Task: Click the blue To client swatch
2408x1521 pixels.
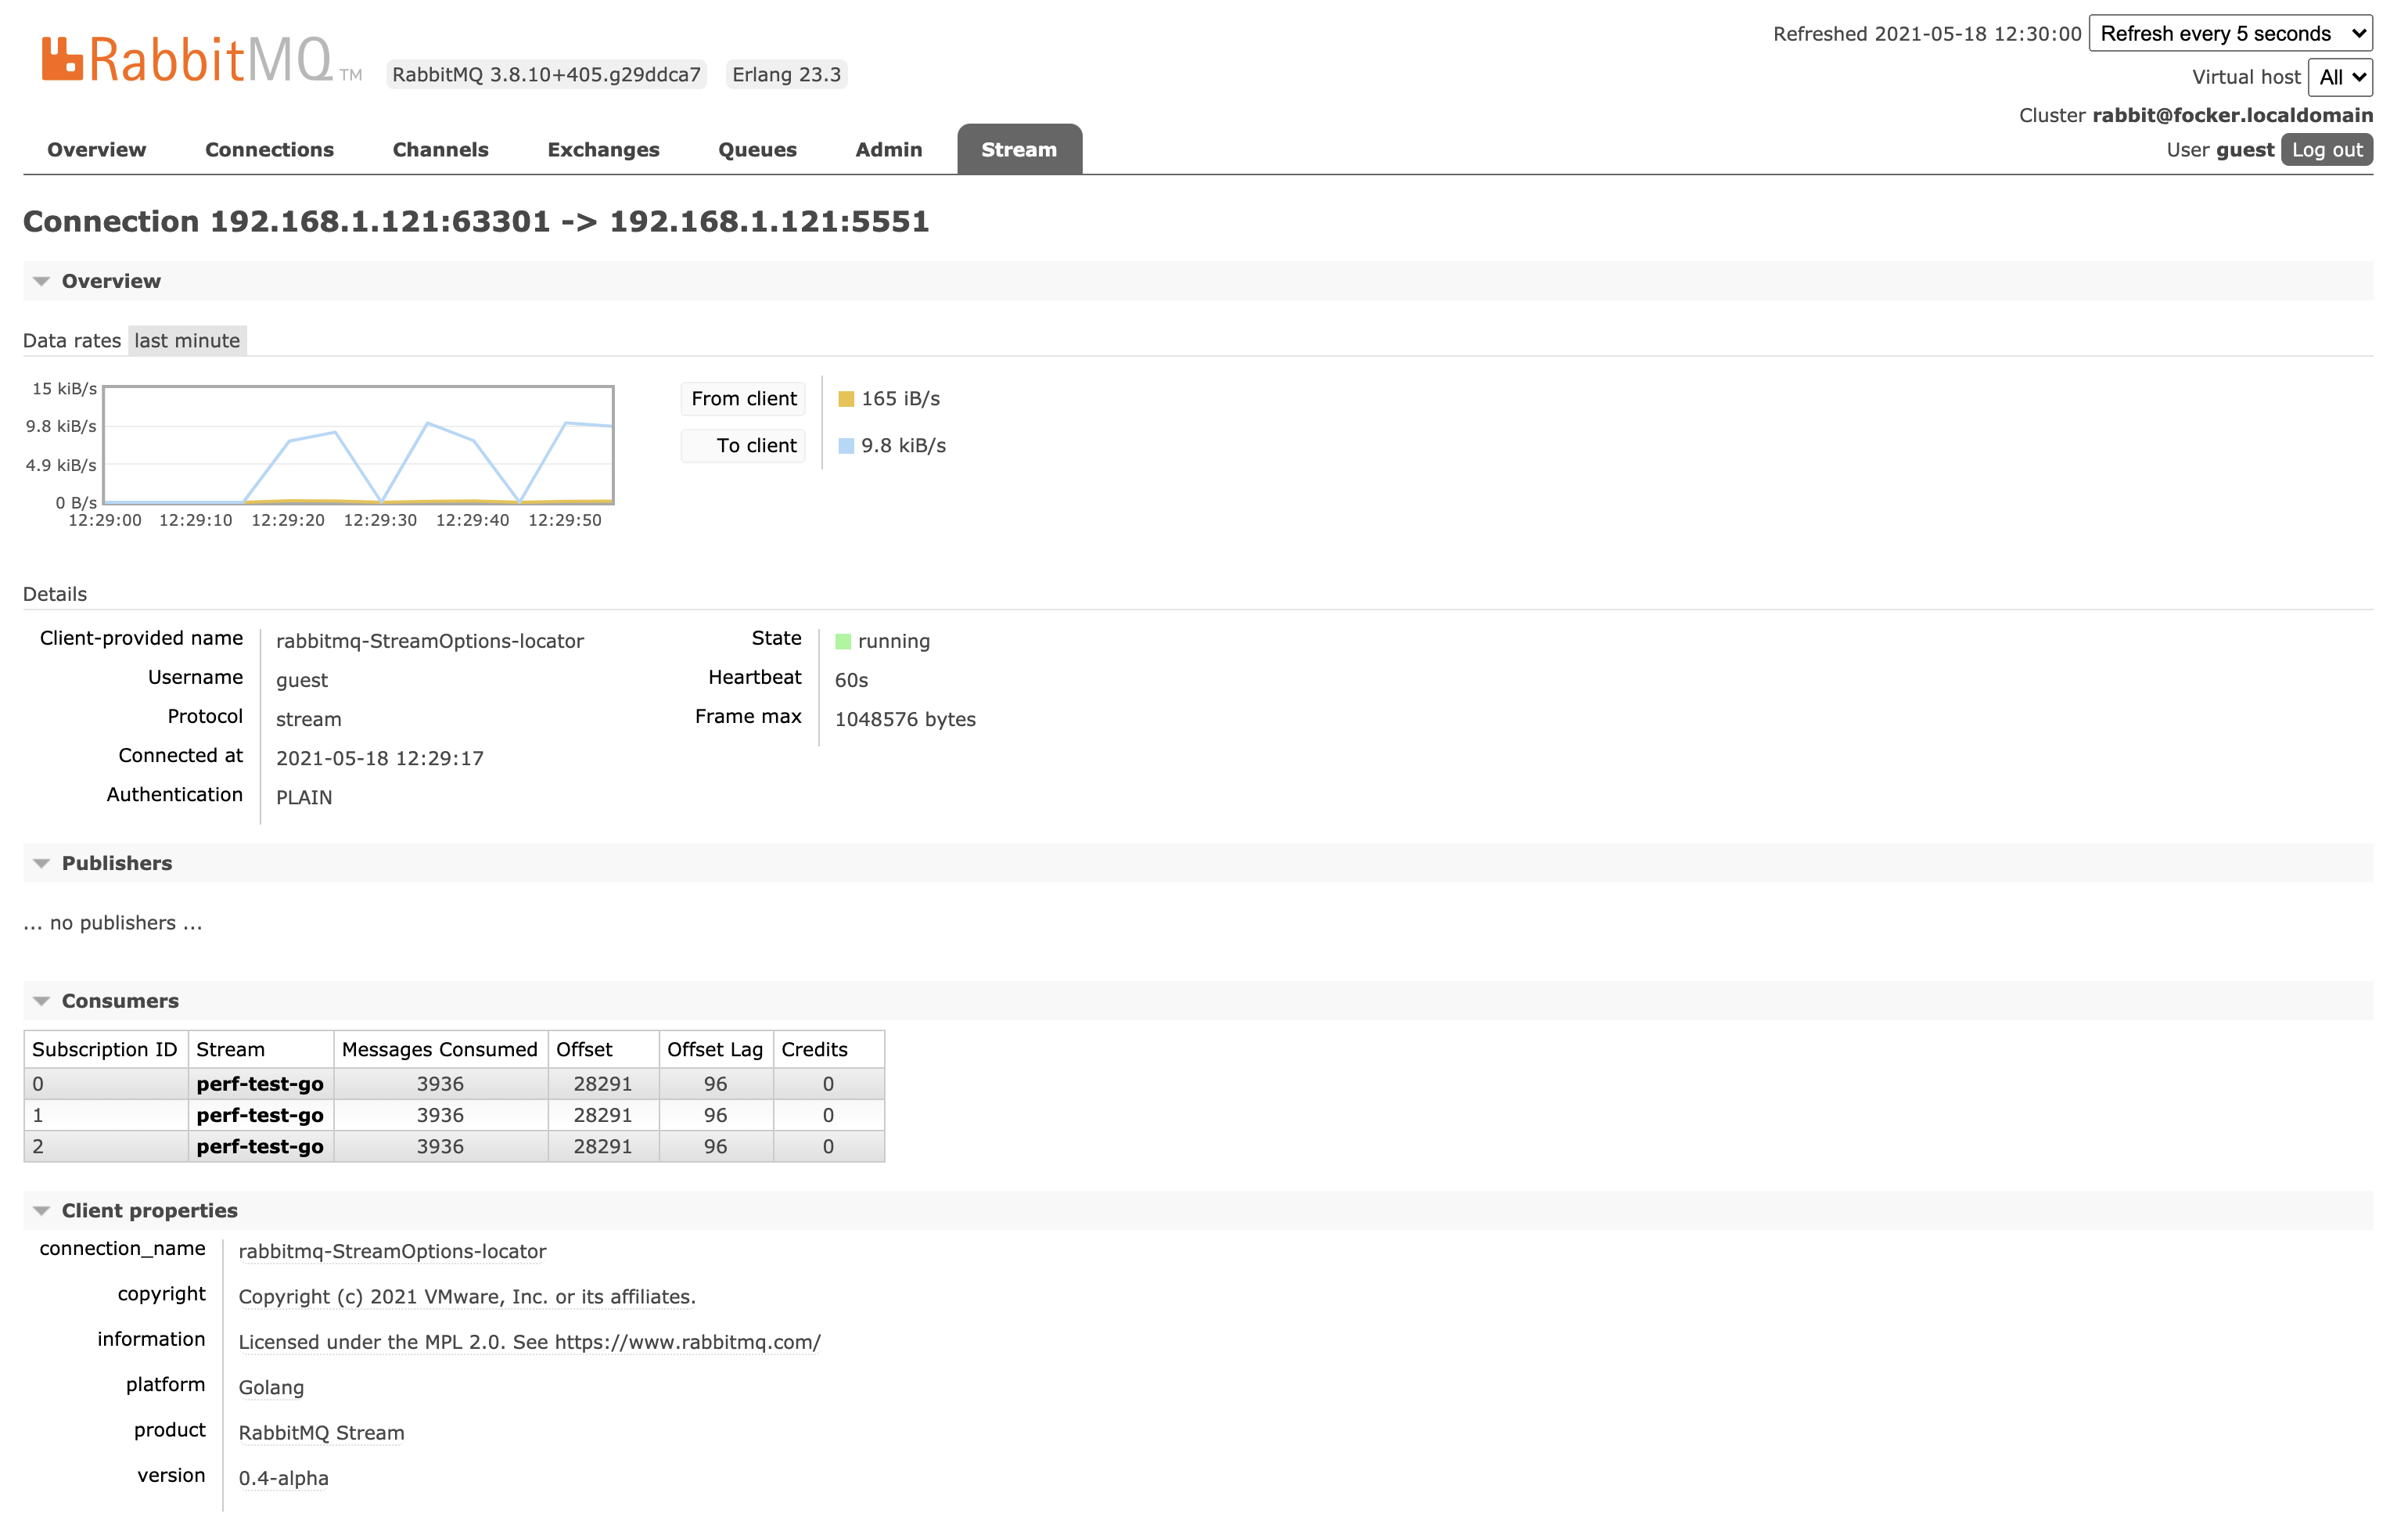Action: (x=846, y=446)
